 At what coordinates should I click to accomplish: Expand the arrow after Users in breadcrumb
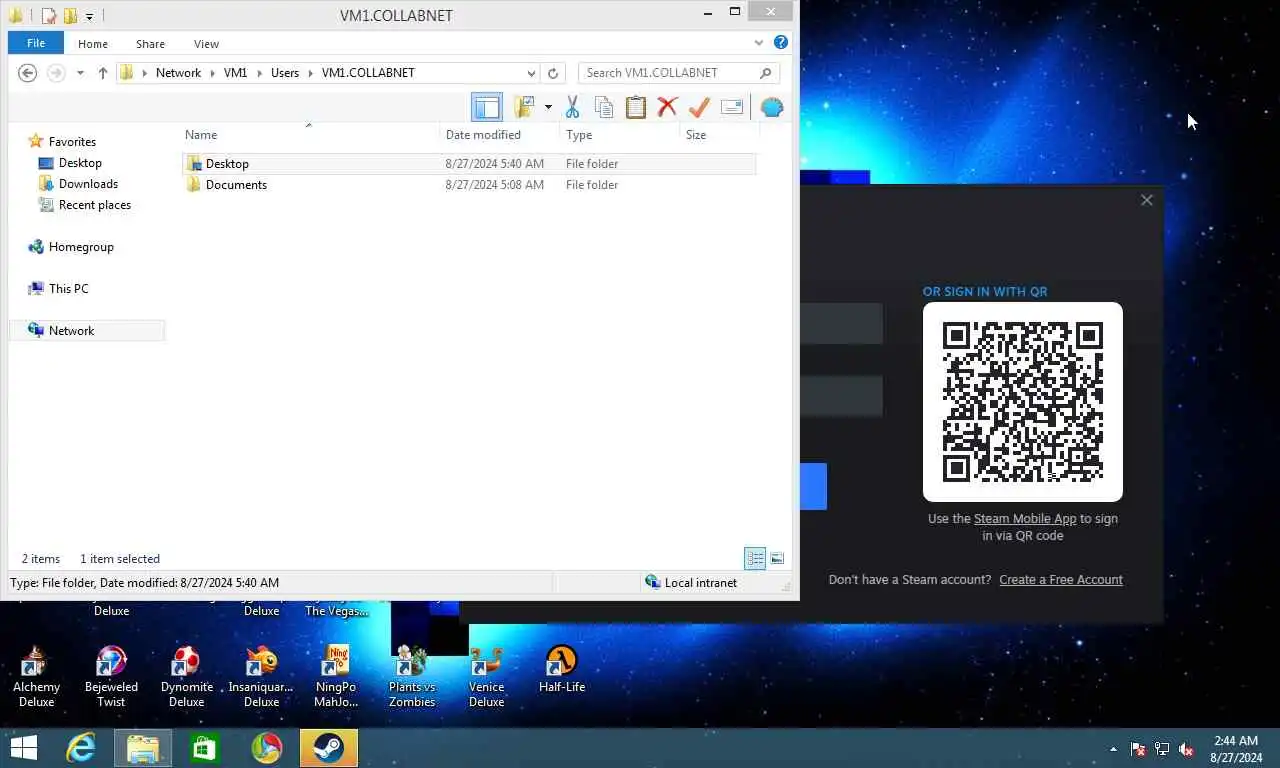(311, 73)
